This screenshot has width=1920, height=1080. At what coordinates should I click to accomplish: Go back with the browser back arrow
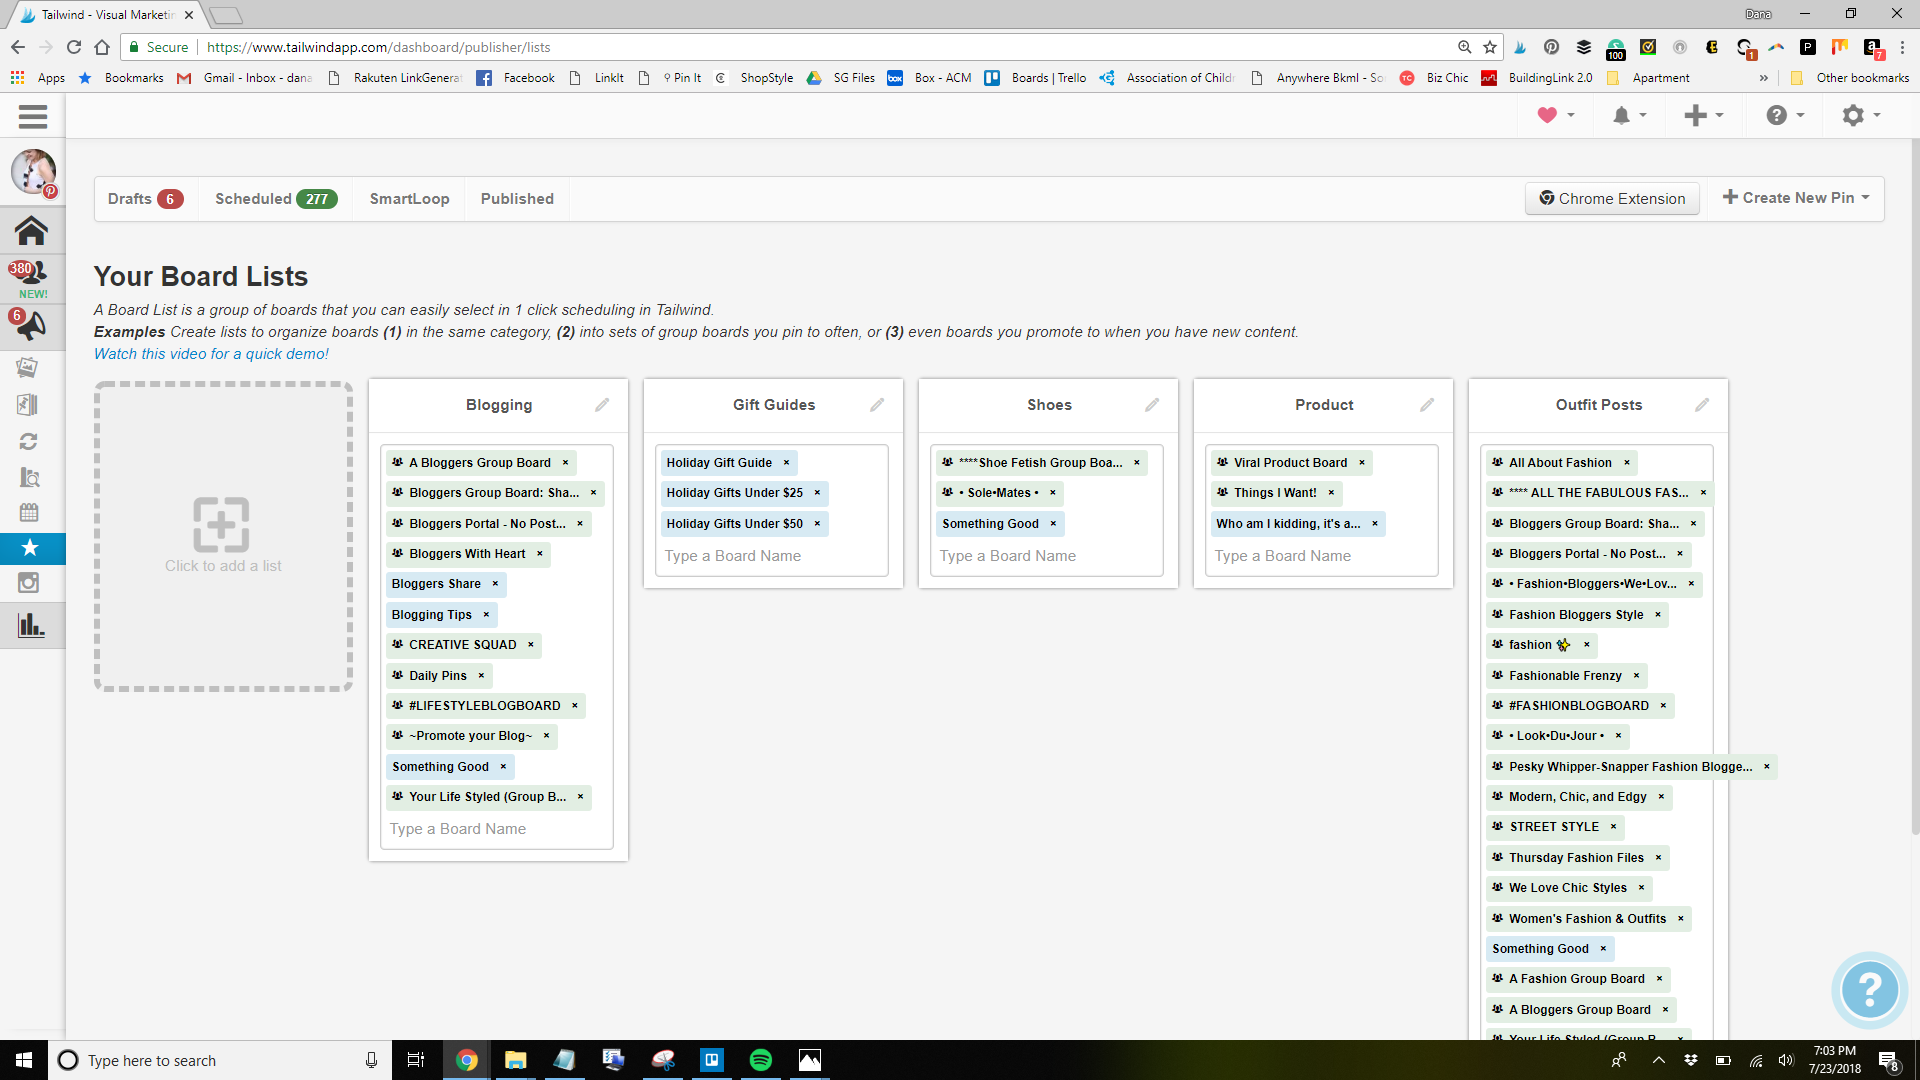[18, 47]
